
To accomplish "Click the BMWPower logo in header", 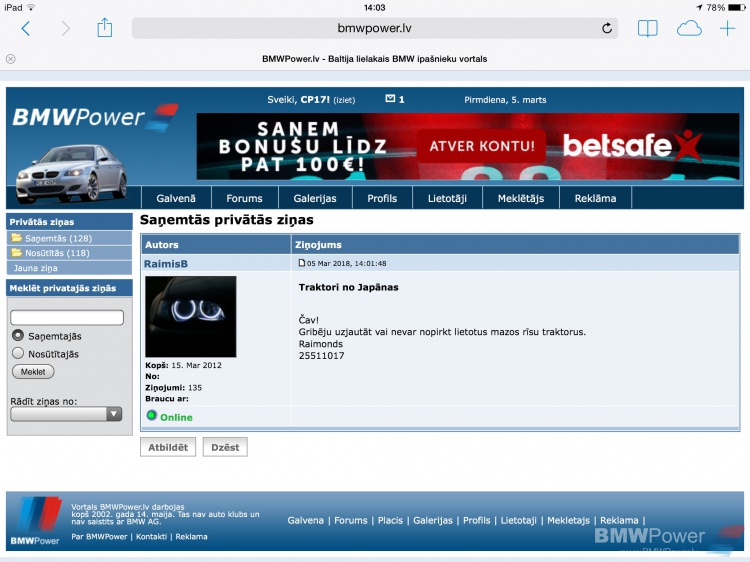I will coord(95,116).
